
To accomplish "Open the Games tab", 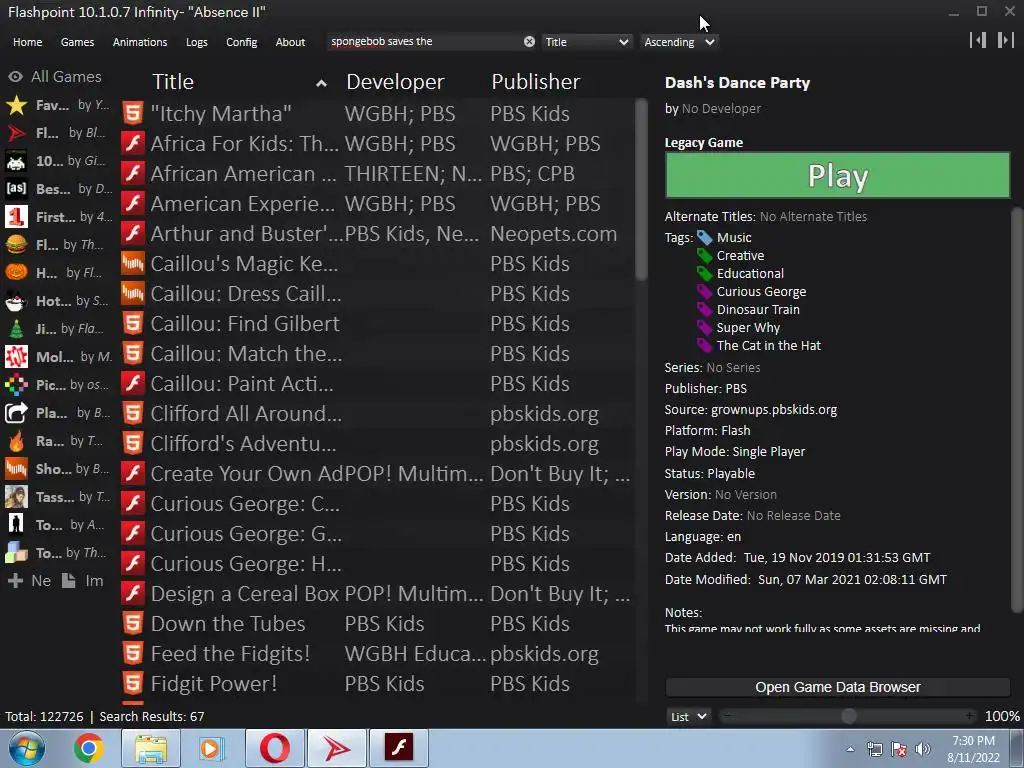I will [77, 42].
